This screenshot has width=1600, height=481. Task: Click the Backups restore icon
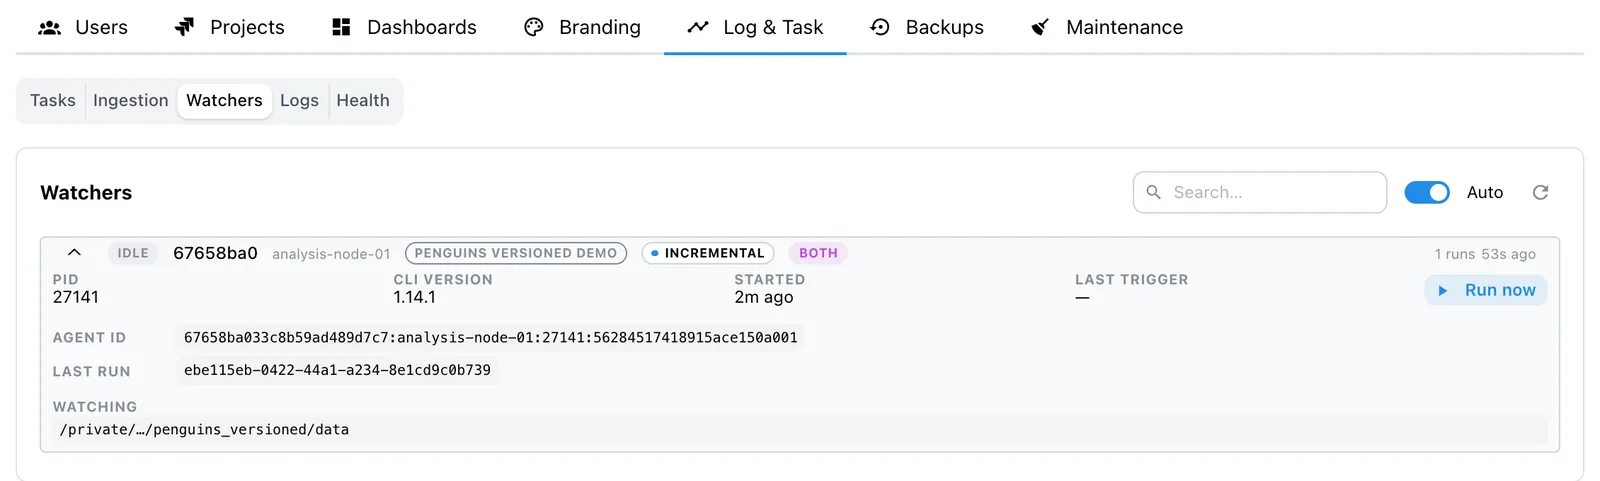pos(880,27)
